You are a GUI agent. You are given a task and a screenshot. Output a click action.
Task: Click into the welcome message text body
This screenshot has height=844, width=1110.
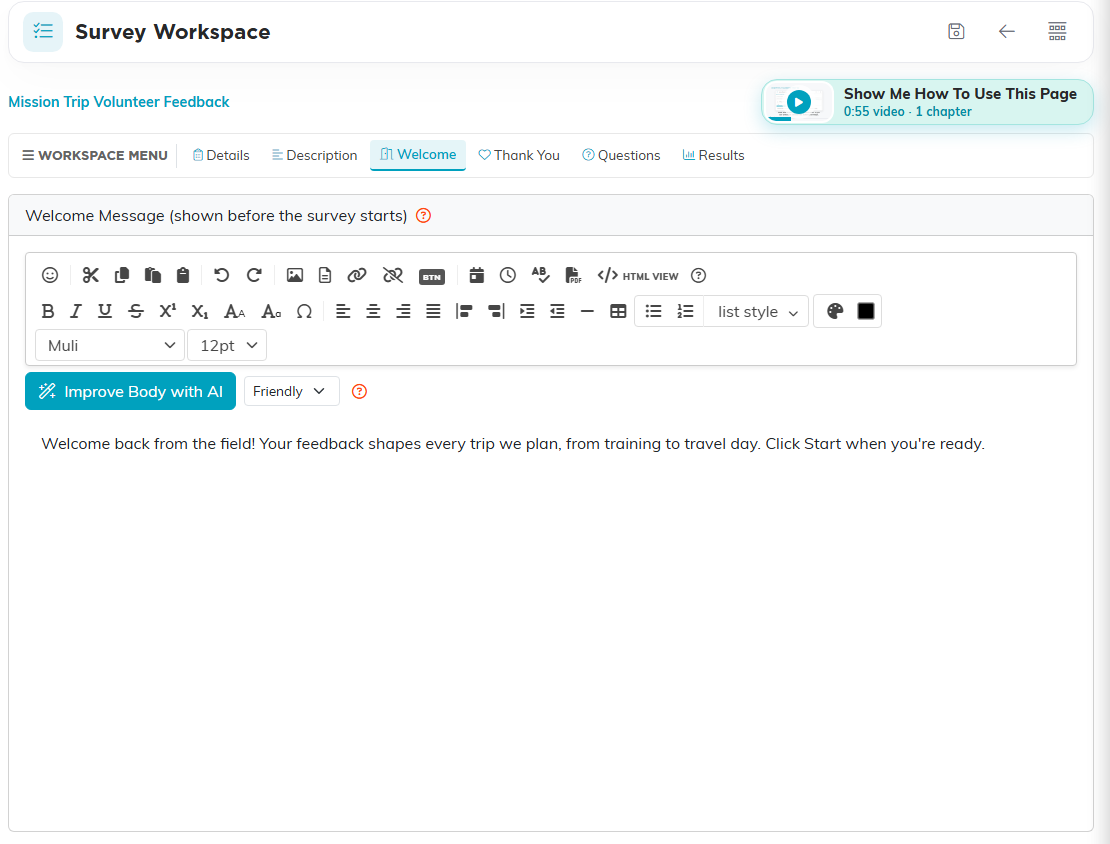click(x=513, y=444)
